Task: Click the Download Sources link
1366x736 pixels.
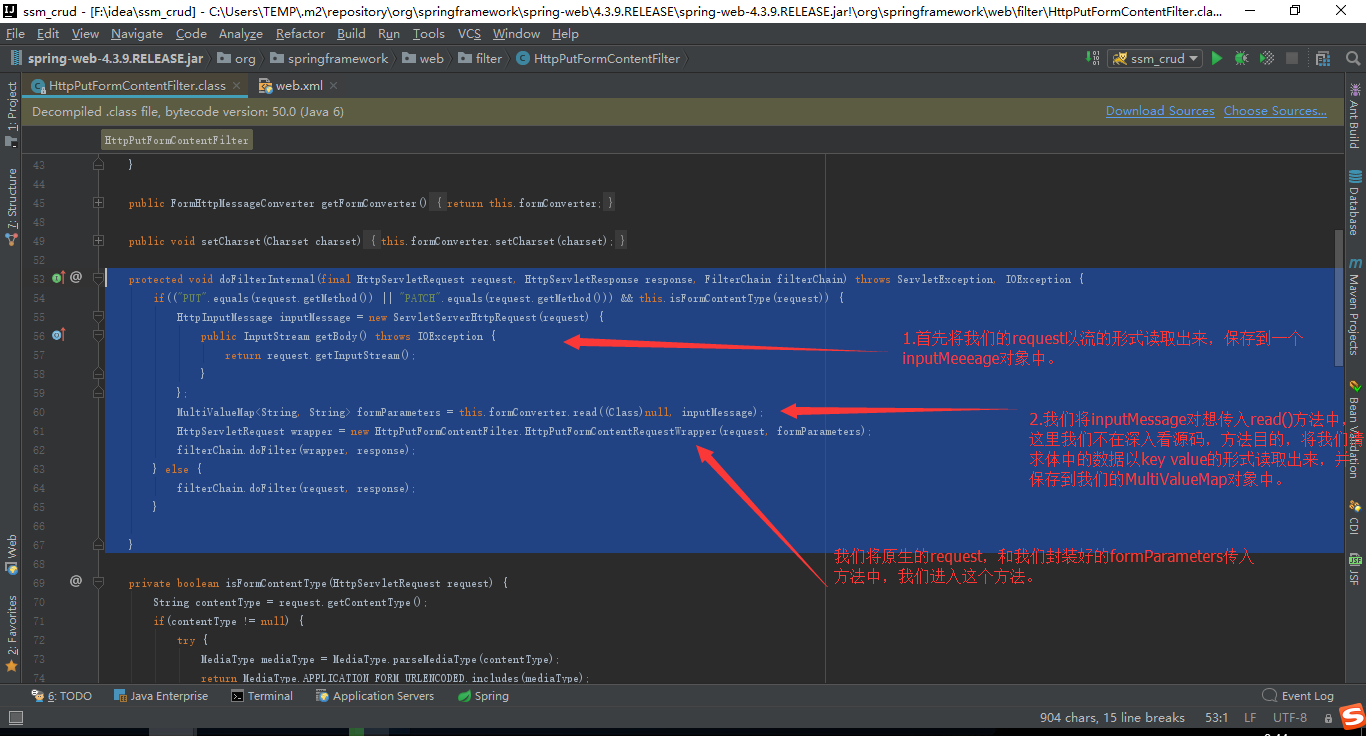Action: pyautogui.click(x=1160, y=110)
